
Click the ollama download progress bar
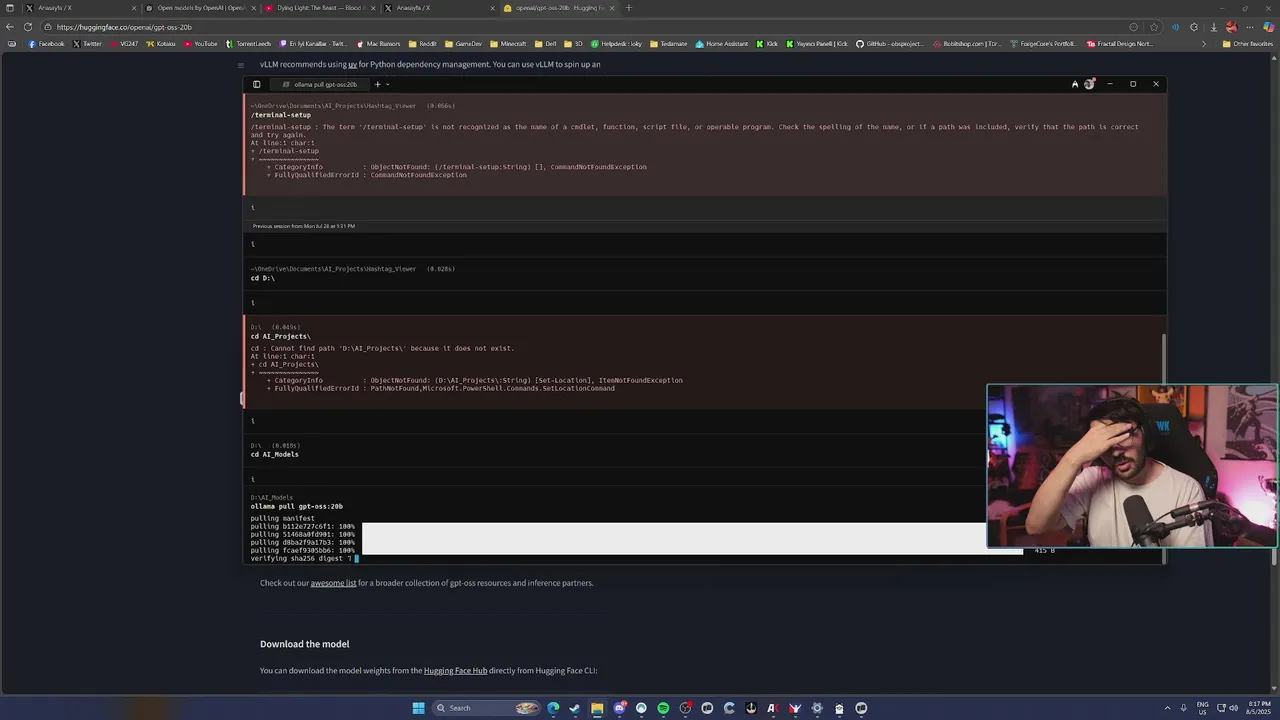(x=690, y=538)
